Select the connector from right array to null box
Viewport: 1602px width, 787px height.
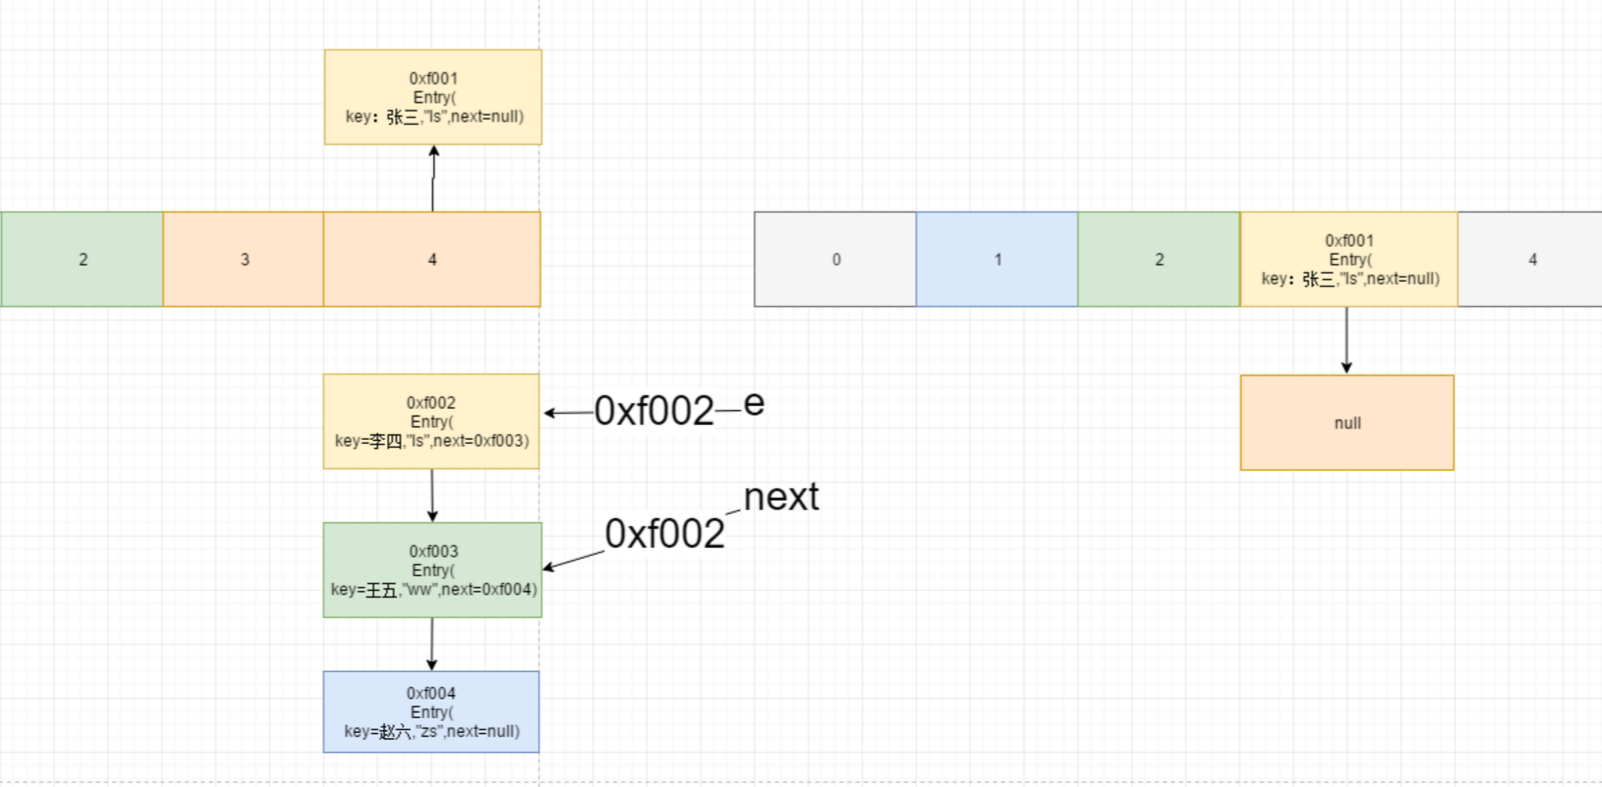[x=1347, y=340]
